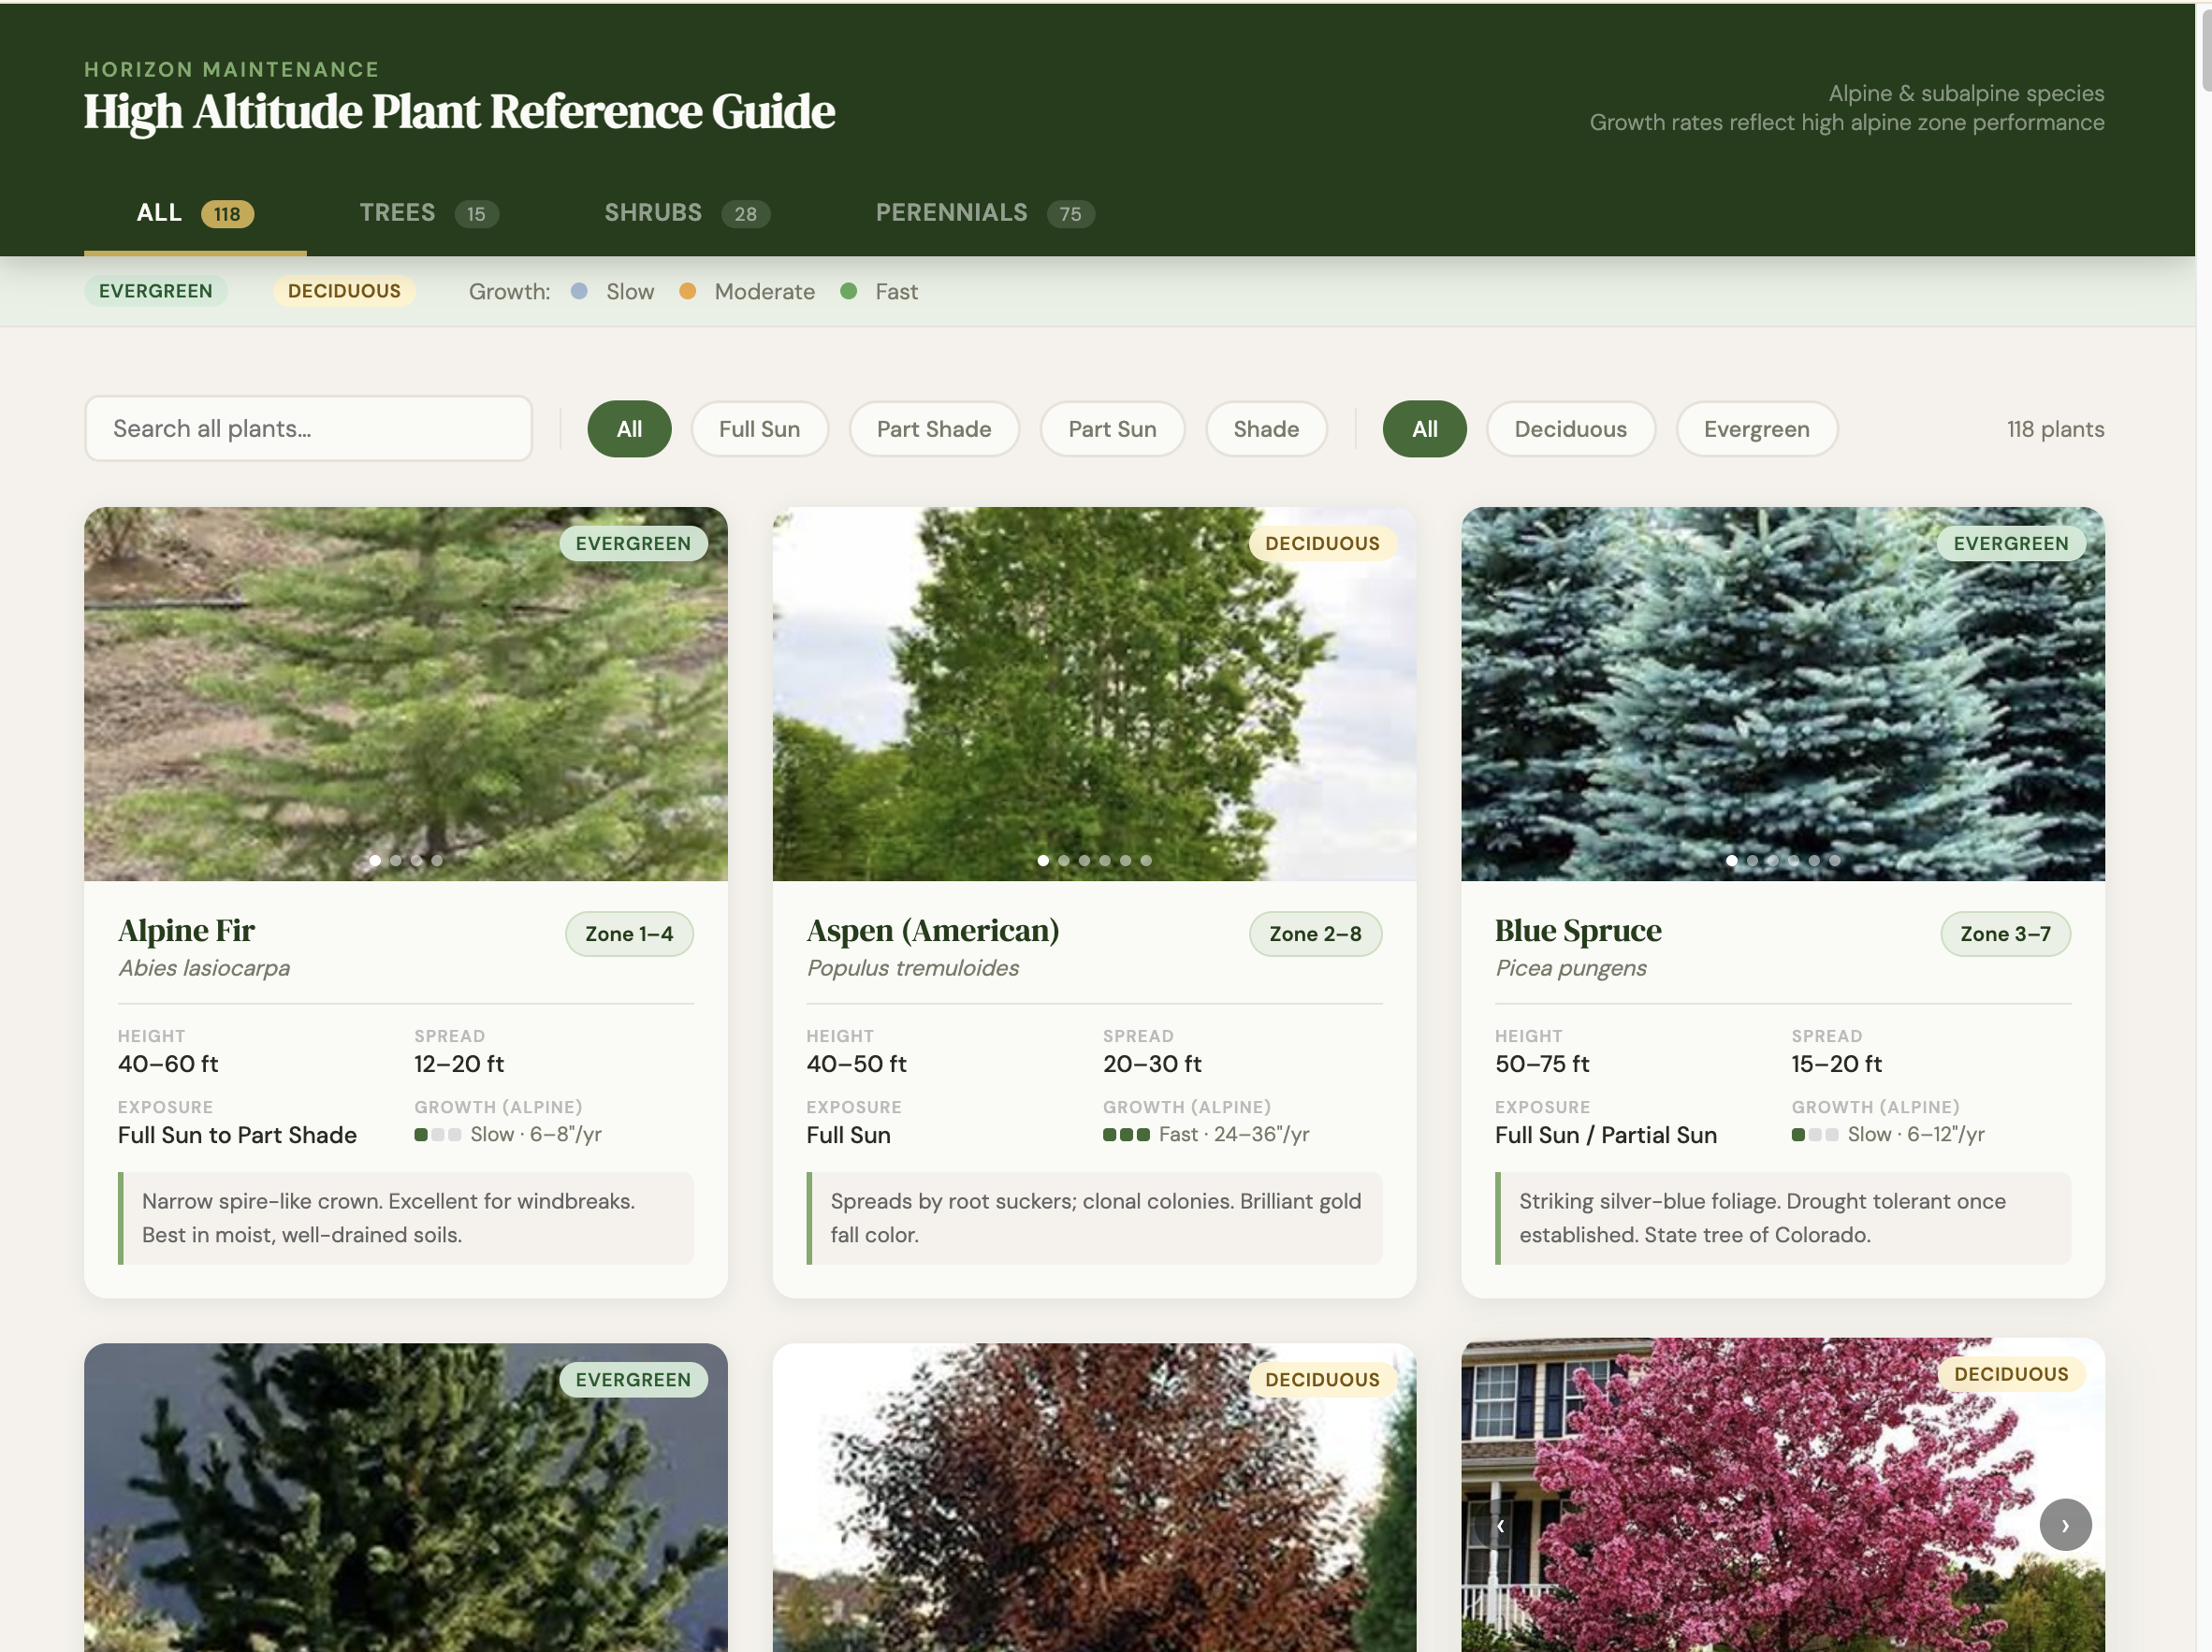The height and width of the screenshot is (1652, 2212).
Task: Filter plants by Deciduous type
Action: 1570,429
